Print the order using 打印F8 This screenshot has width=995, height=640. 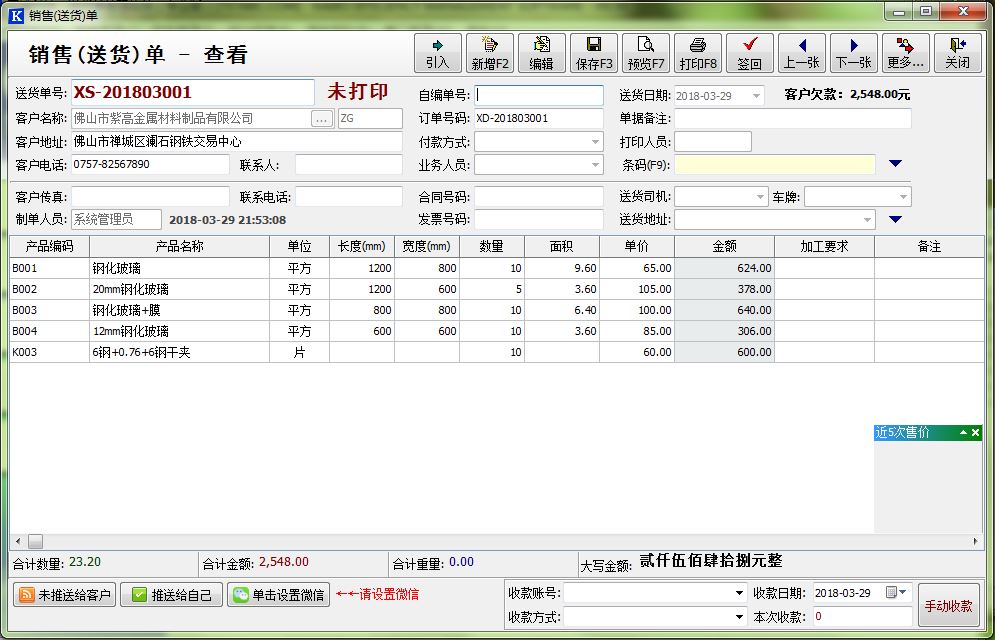point(698,53)
